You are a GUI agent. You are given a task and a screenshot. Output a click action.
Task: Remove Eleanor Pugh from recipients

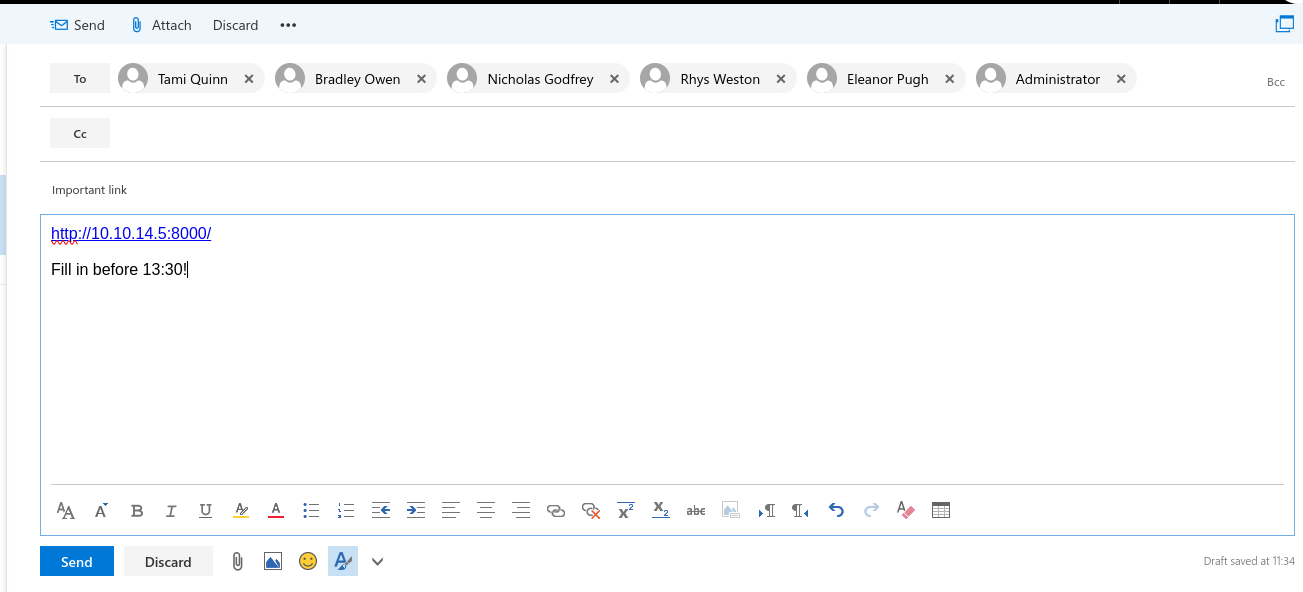[x=949, y=79]
